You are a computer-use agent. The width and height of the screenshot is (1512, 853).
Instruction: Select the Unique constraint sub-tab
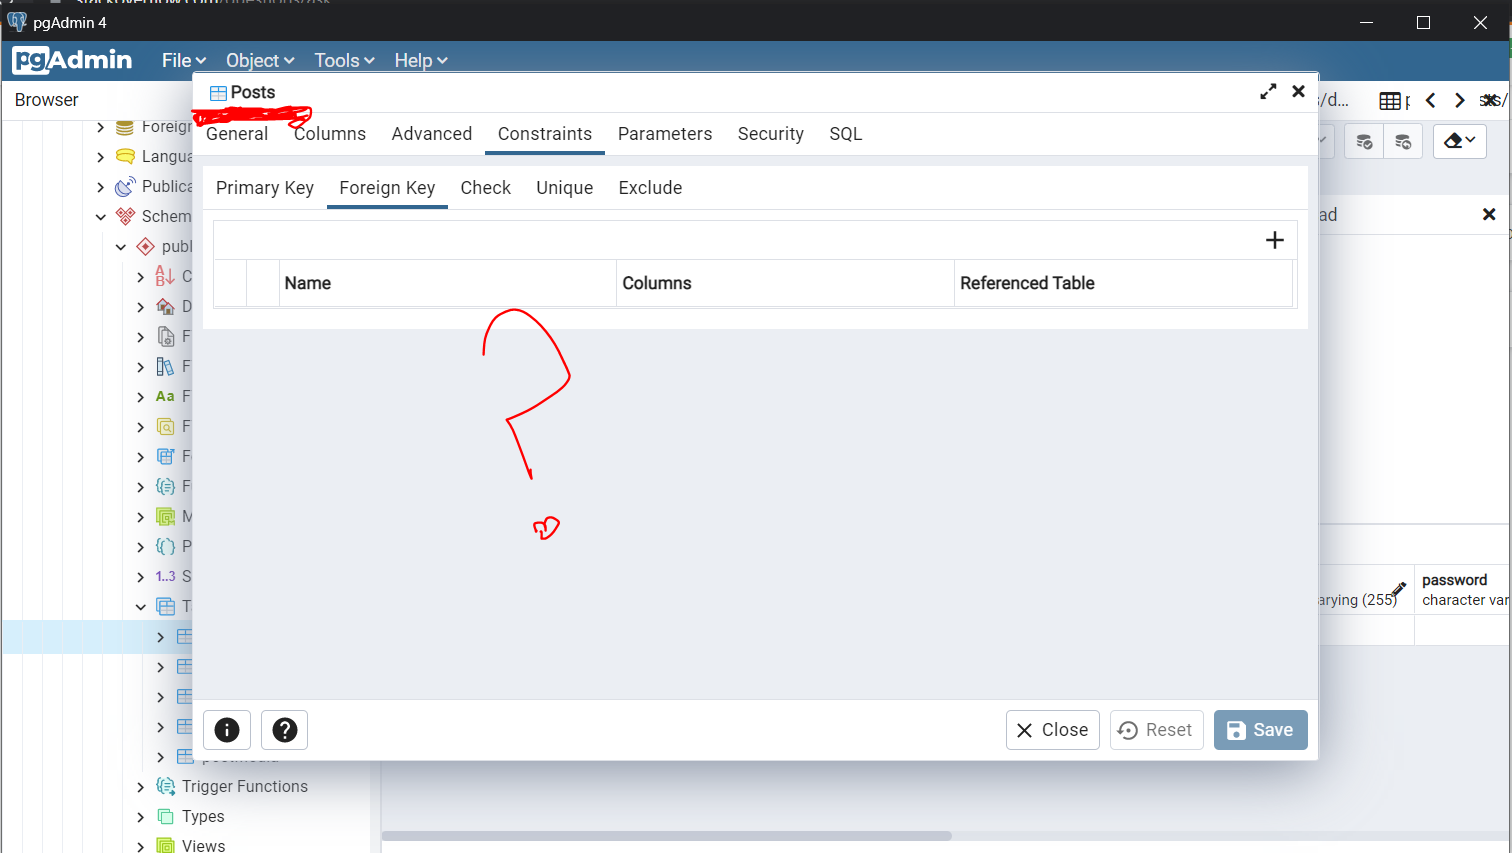(x=565, y=188)
